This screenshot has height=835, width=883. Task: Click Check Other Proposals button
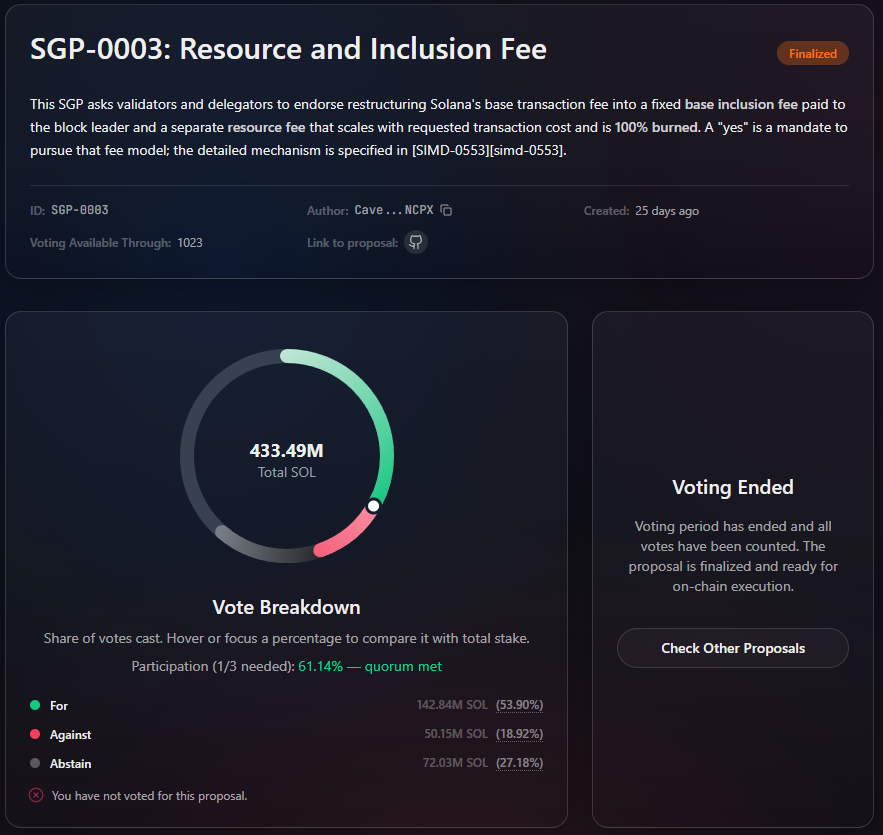733,648
